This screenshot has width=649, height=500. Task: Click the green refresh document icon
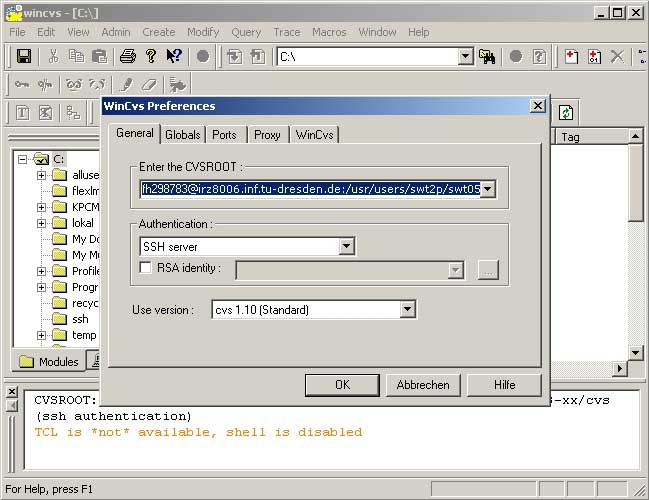pos(566,113)
